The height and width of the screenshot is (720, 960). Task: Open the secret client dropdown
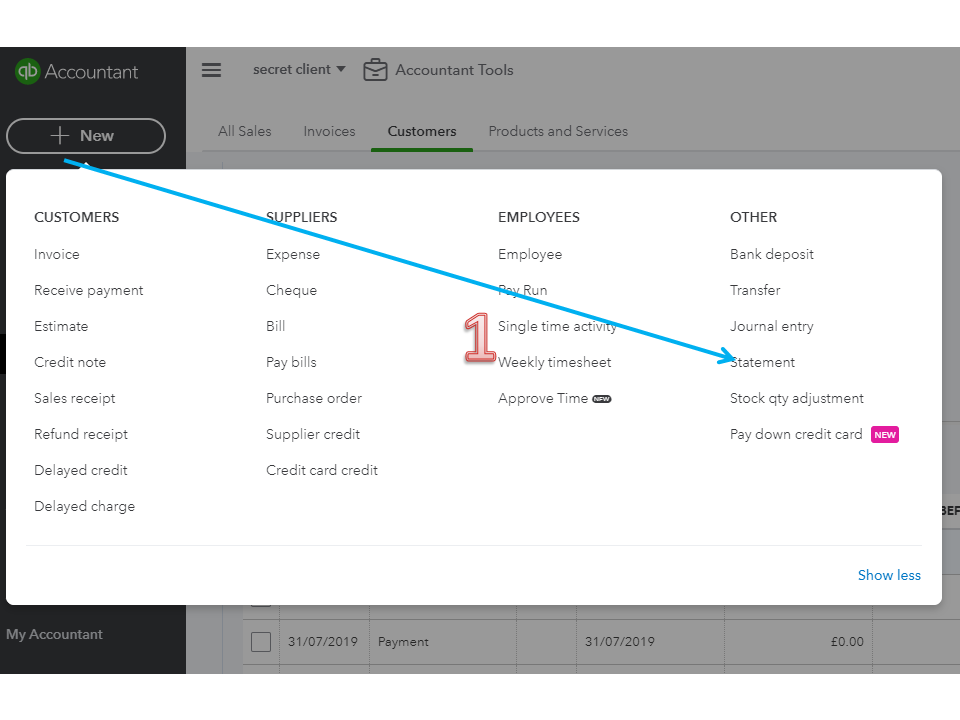(x=299, y=70)
